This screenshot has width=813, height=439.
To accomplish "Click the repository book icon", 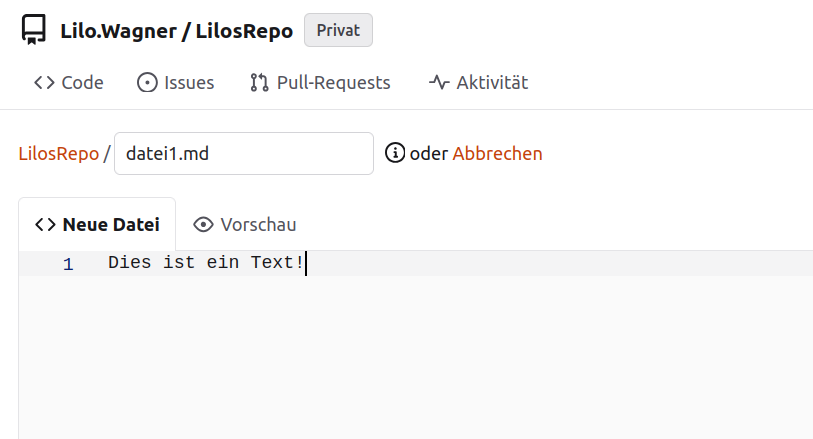I will tap(34, 31).
